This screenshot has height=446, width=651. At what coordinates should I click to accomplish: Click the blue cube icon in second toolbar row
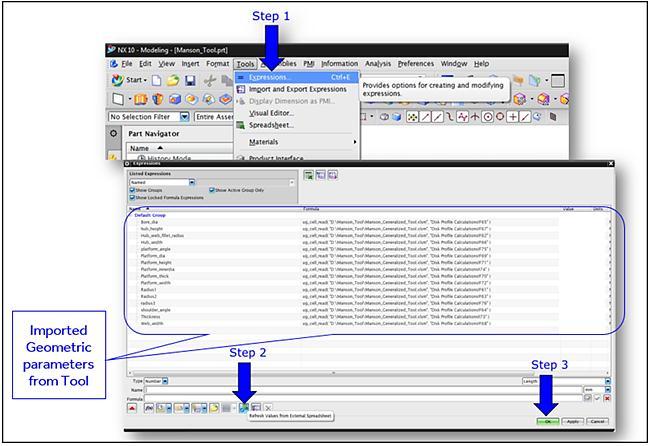(x=175, y=99)
